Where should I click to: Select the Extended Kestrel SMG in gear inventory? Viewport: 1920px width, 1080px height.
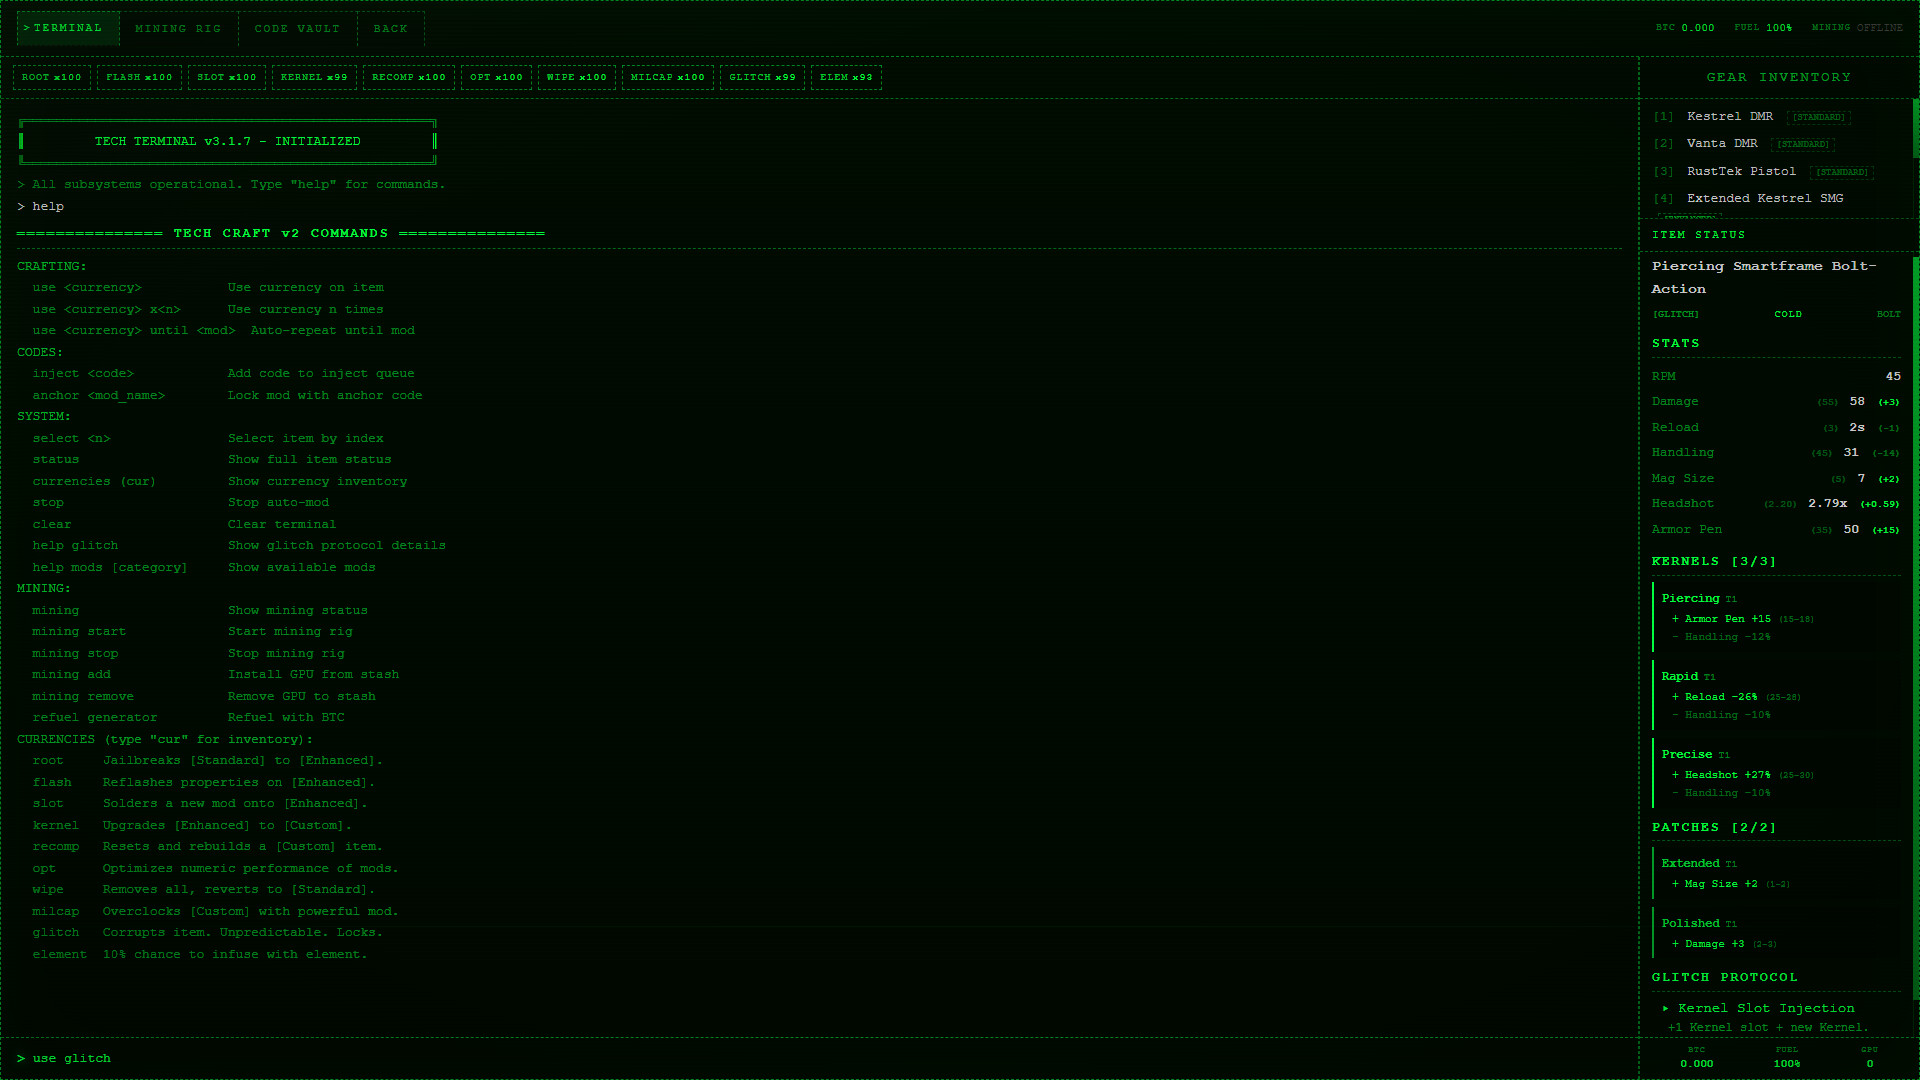click(1765, 198)
